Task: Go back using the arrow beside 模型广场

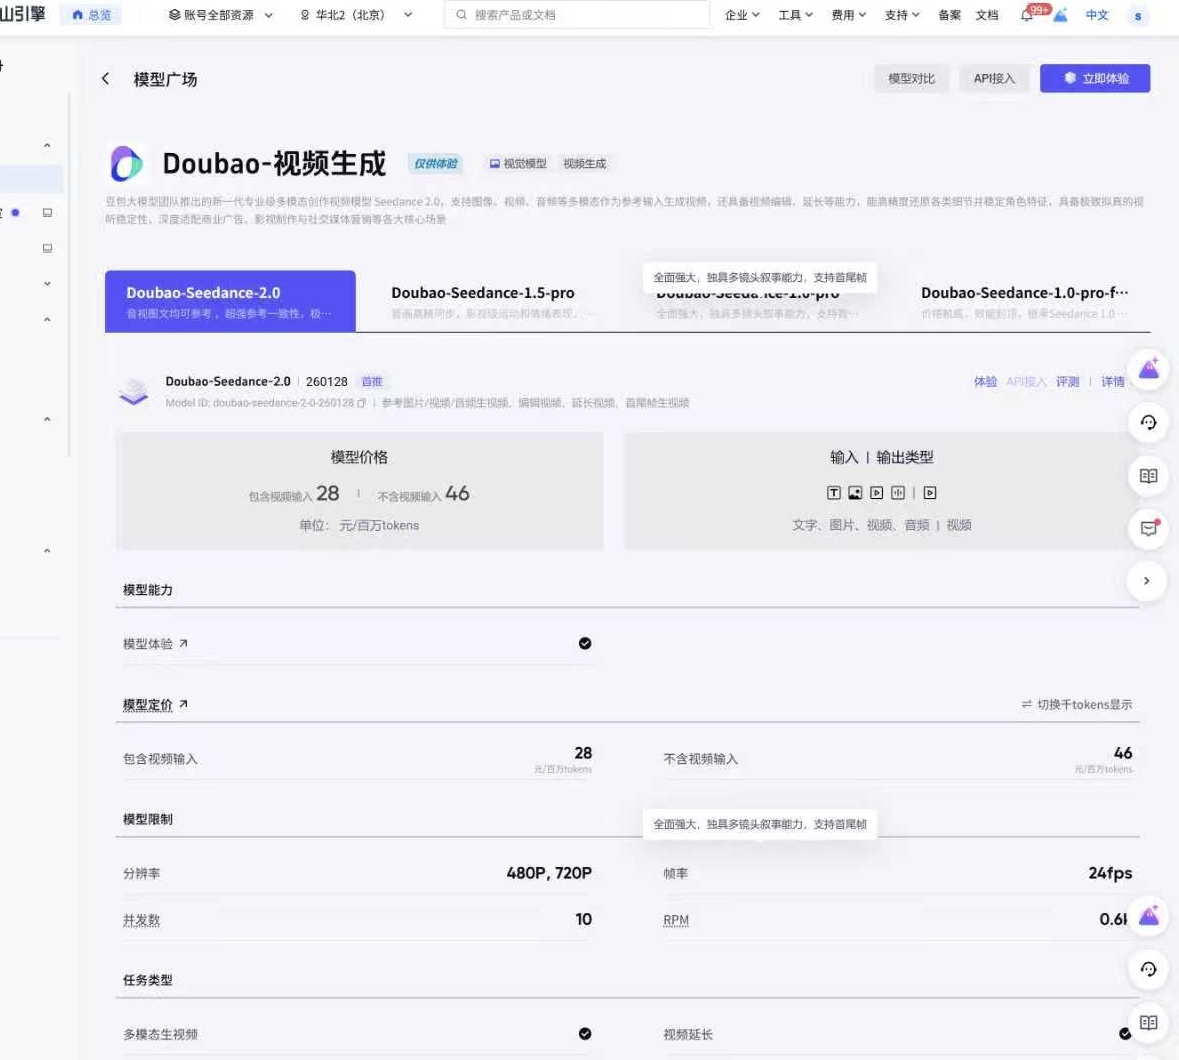Action: click(106, 79)
